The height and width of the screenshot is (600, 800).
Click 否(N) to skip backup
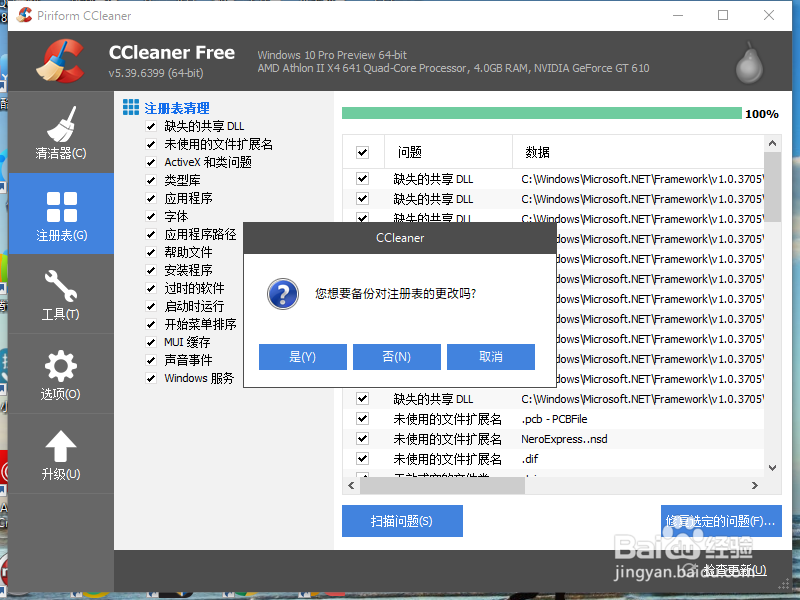coord(396,357)
